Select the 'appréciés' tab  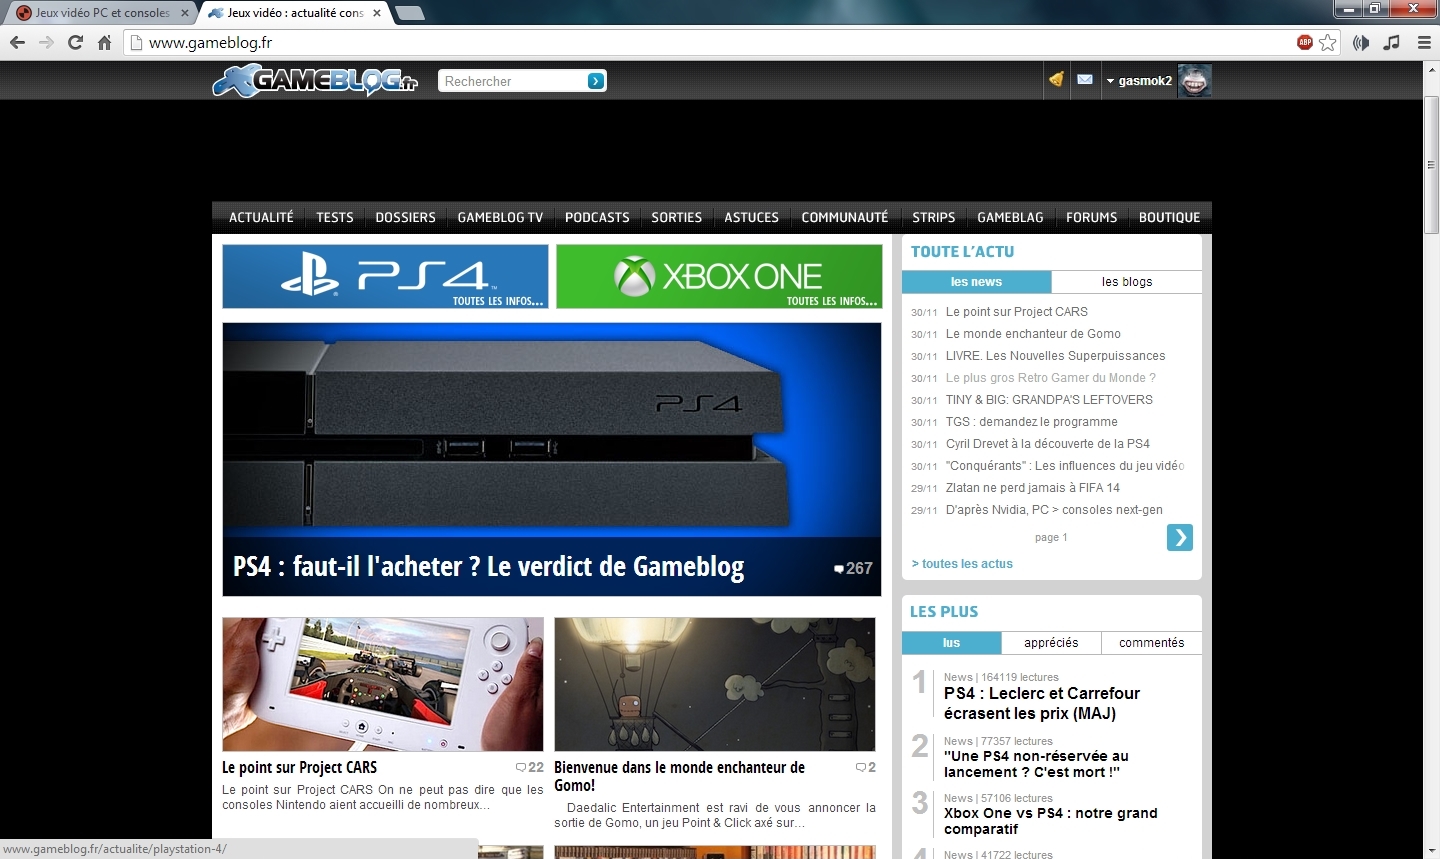click(1051, 643)
